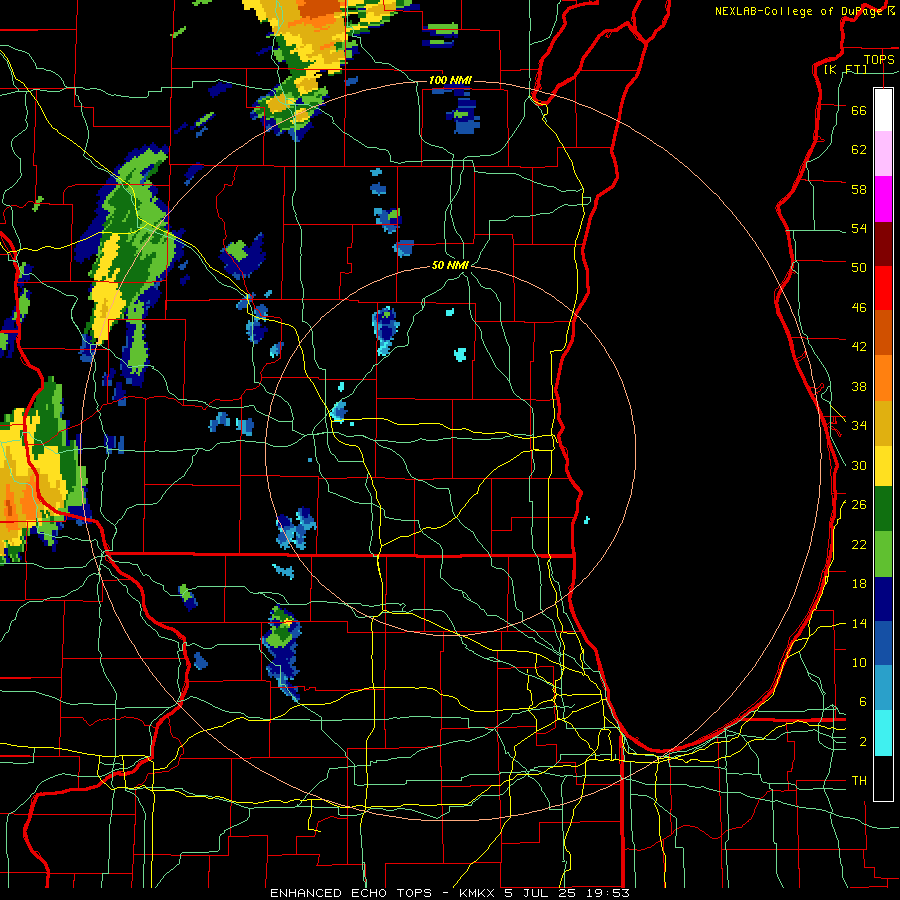Viewport: 900px width, 900px height.
Task: Select the magenta legend swatch
Action: click(883, 199)
